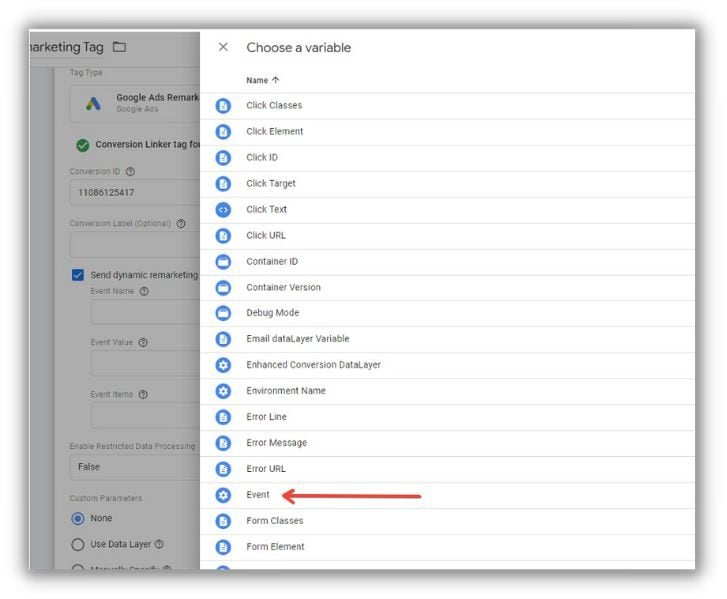The height and width of the screenshot is (599, 727).
Task: Click the Environment Name gear icon
Action: click(x=223, y=391)
